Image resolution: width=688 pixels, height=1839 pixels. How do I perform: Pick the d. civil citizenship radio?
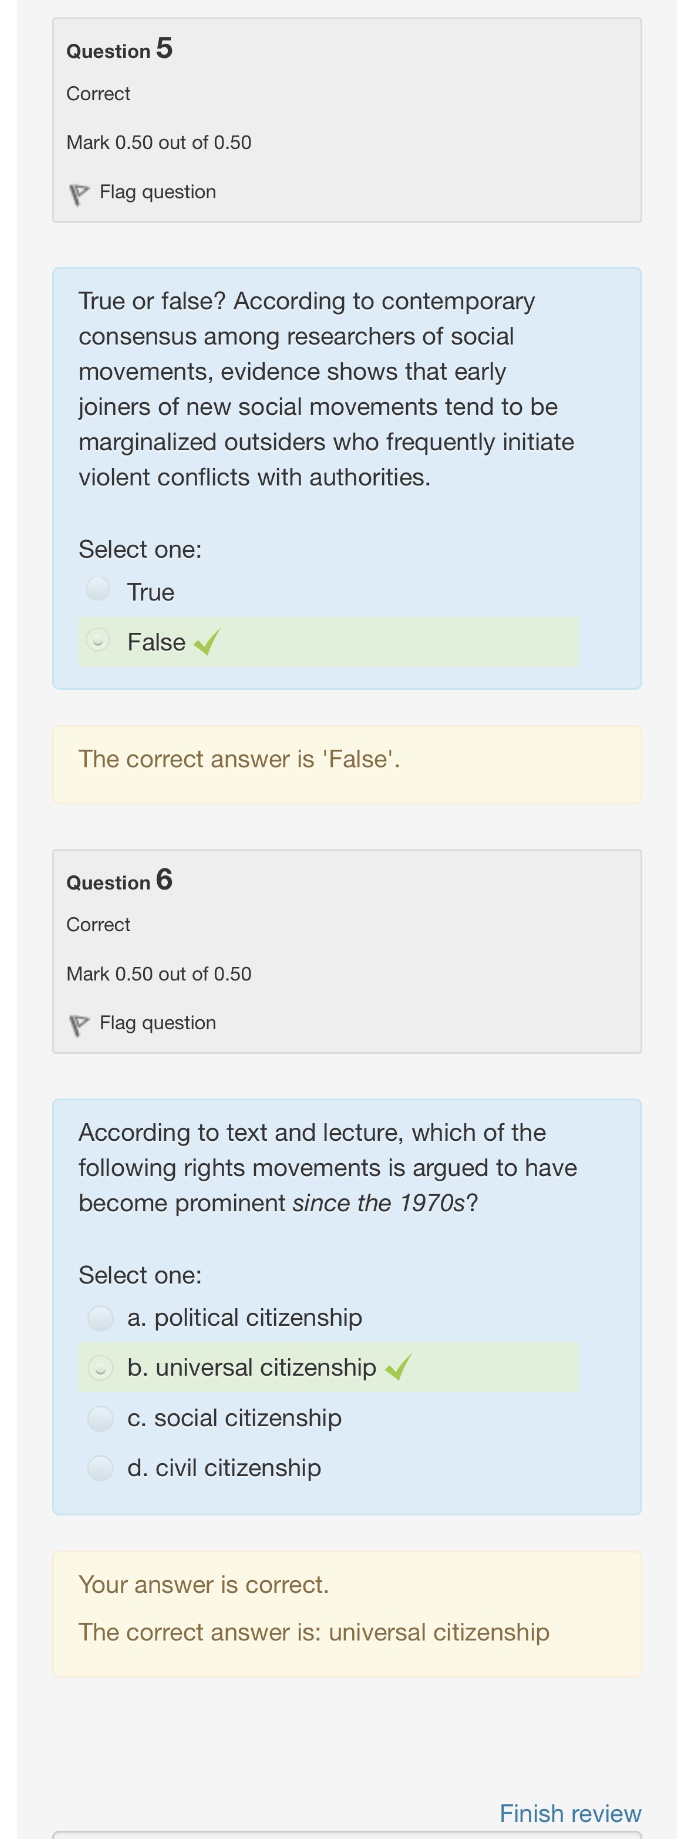[x=100, y=1468]
